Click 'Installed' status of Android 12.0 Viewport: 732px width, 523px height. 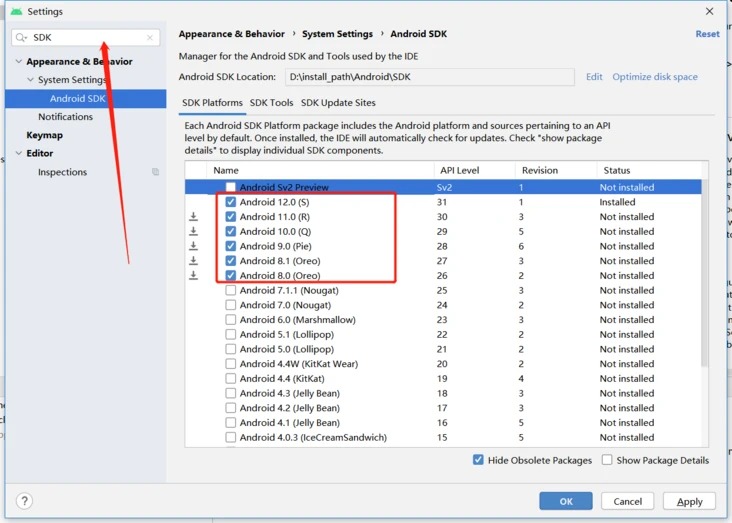coord(617,202)
